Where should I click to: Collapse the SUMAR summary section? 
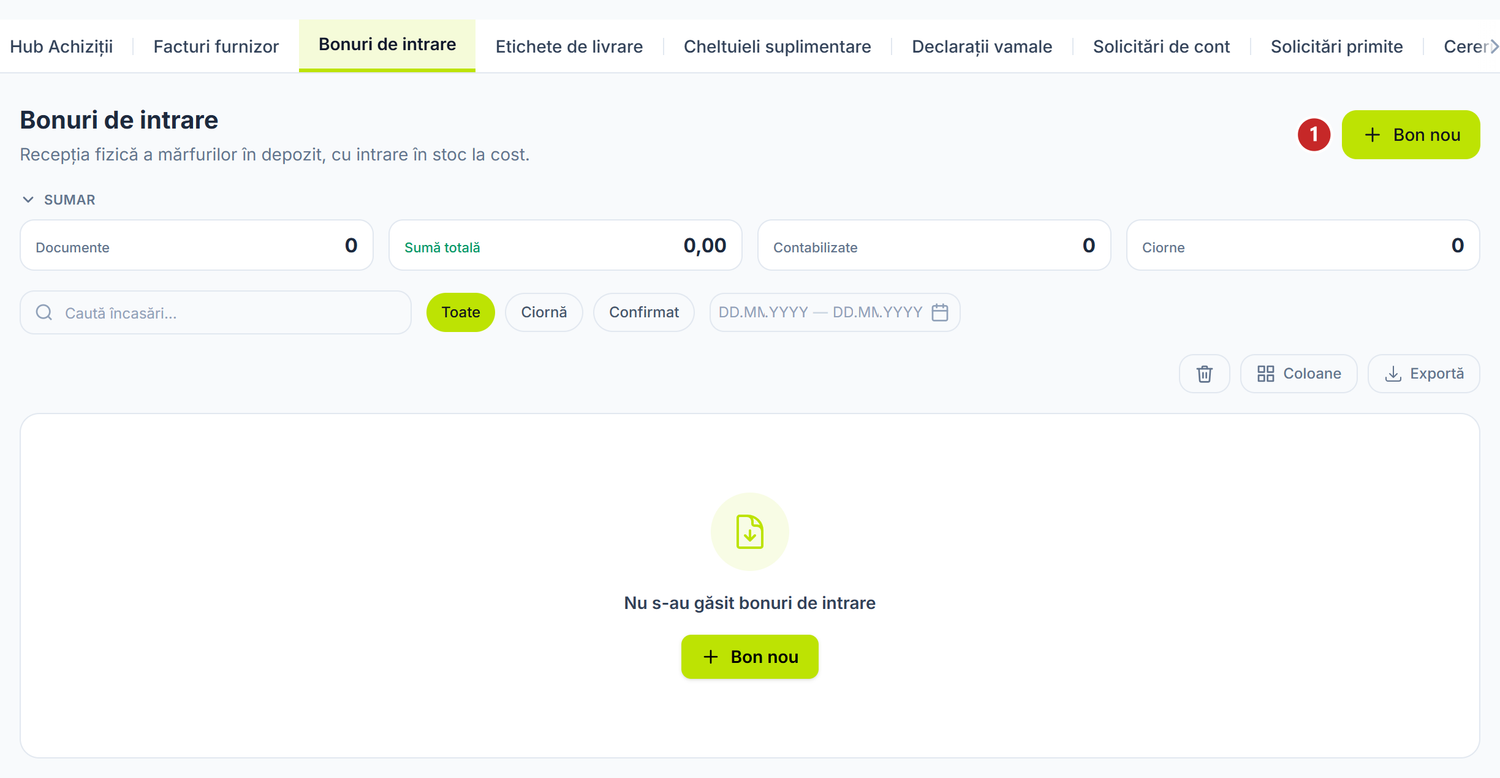tap(59, 200)
